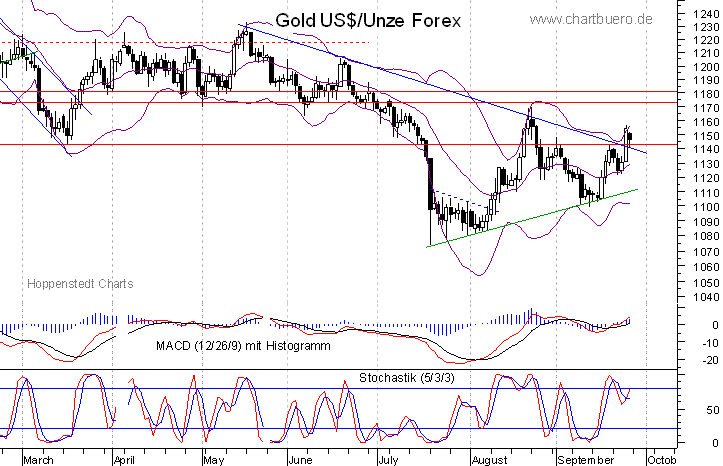Select the June label on time axis
Image resolution: width=723 pixels, height=466 pixels.
point(301,458)
